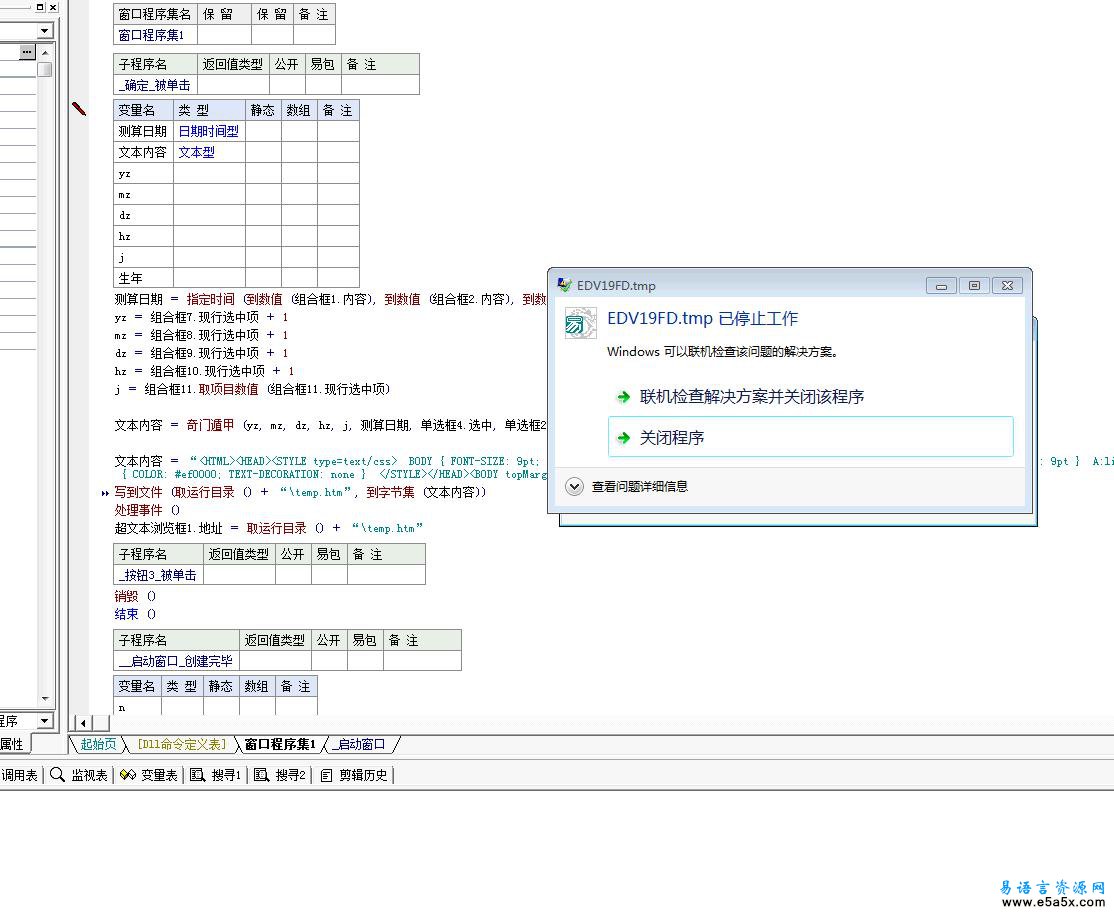Click the 销毁 () code line
The height and width of the screenshot is (915, 1114).
coord(135,596)
